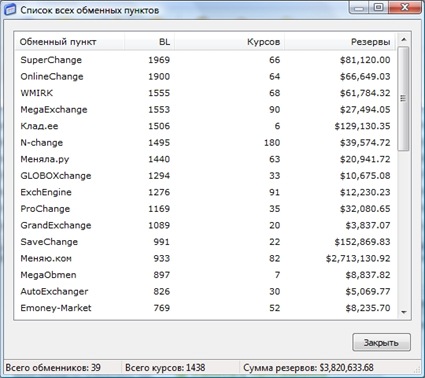Select the Клад.ее row
Screen dimensions: 425x378
tap(205, 126)
